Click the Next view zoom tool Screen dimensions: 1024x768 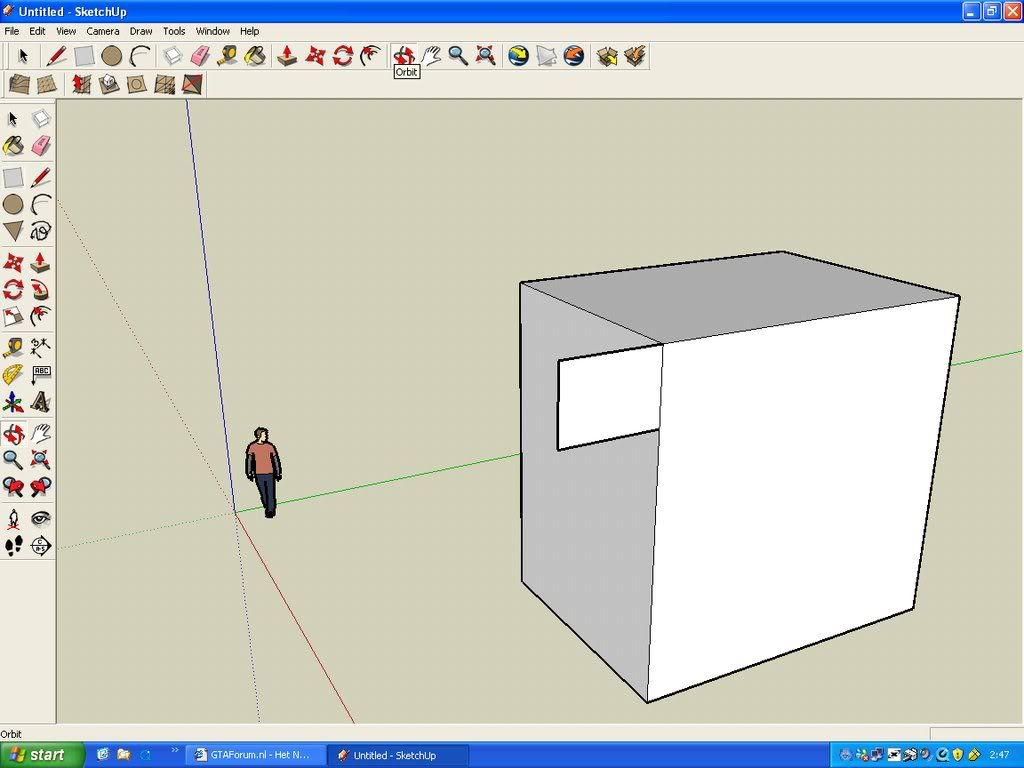40,487
